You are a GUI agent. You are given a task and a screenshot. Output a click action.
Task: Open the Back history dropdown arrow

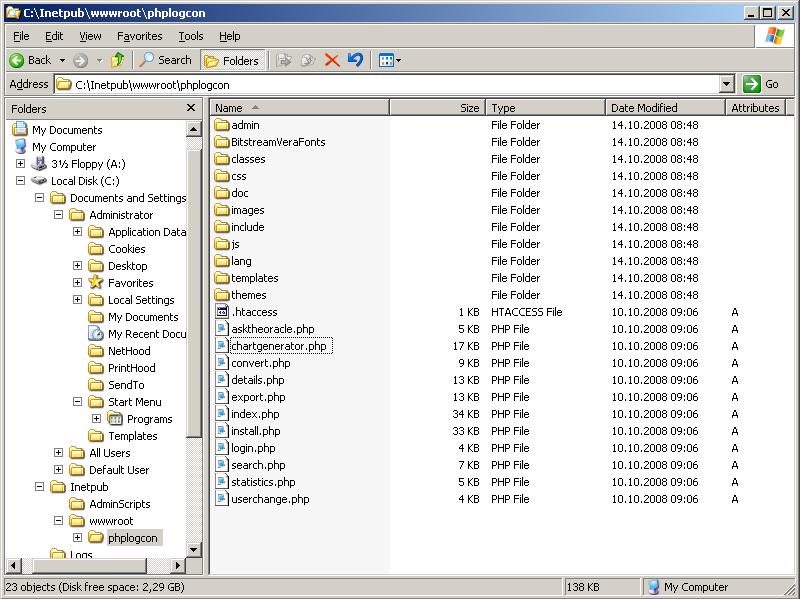[62, 61]
